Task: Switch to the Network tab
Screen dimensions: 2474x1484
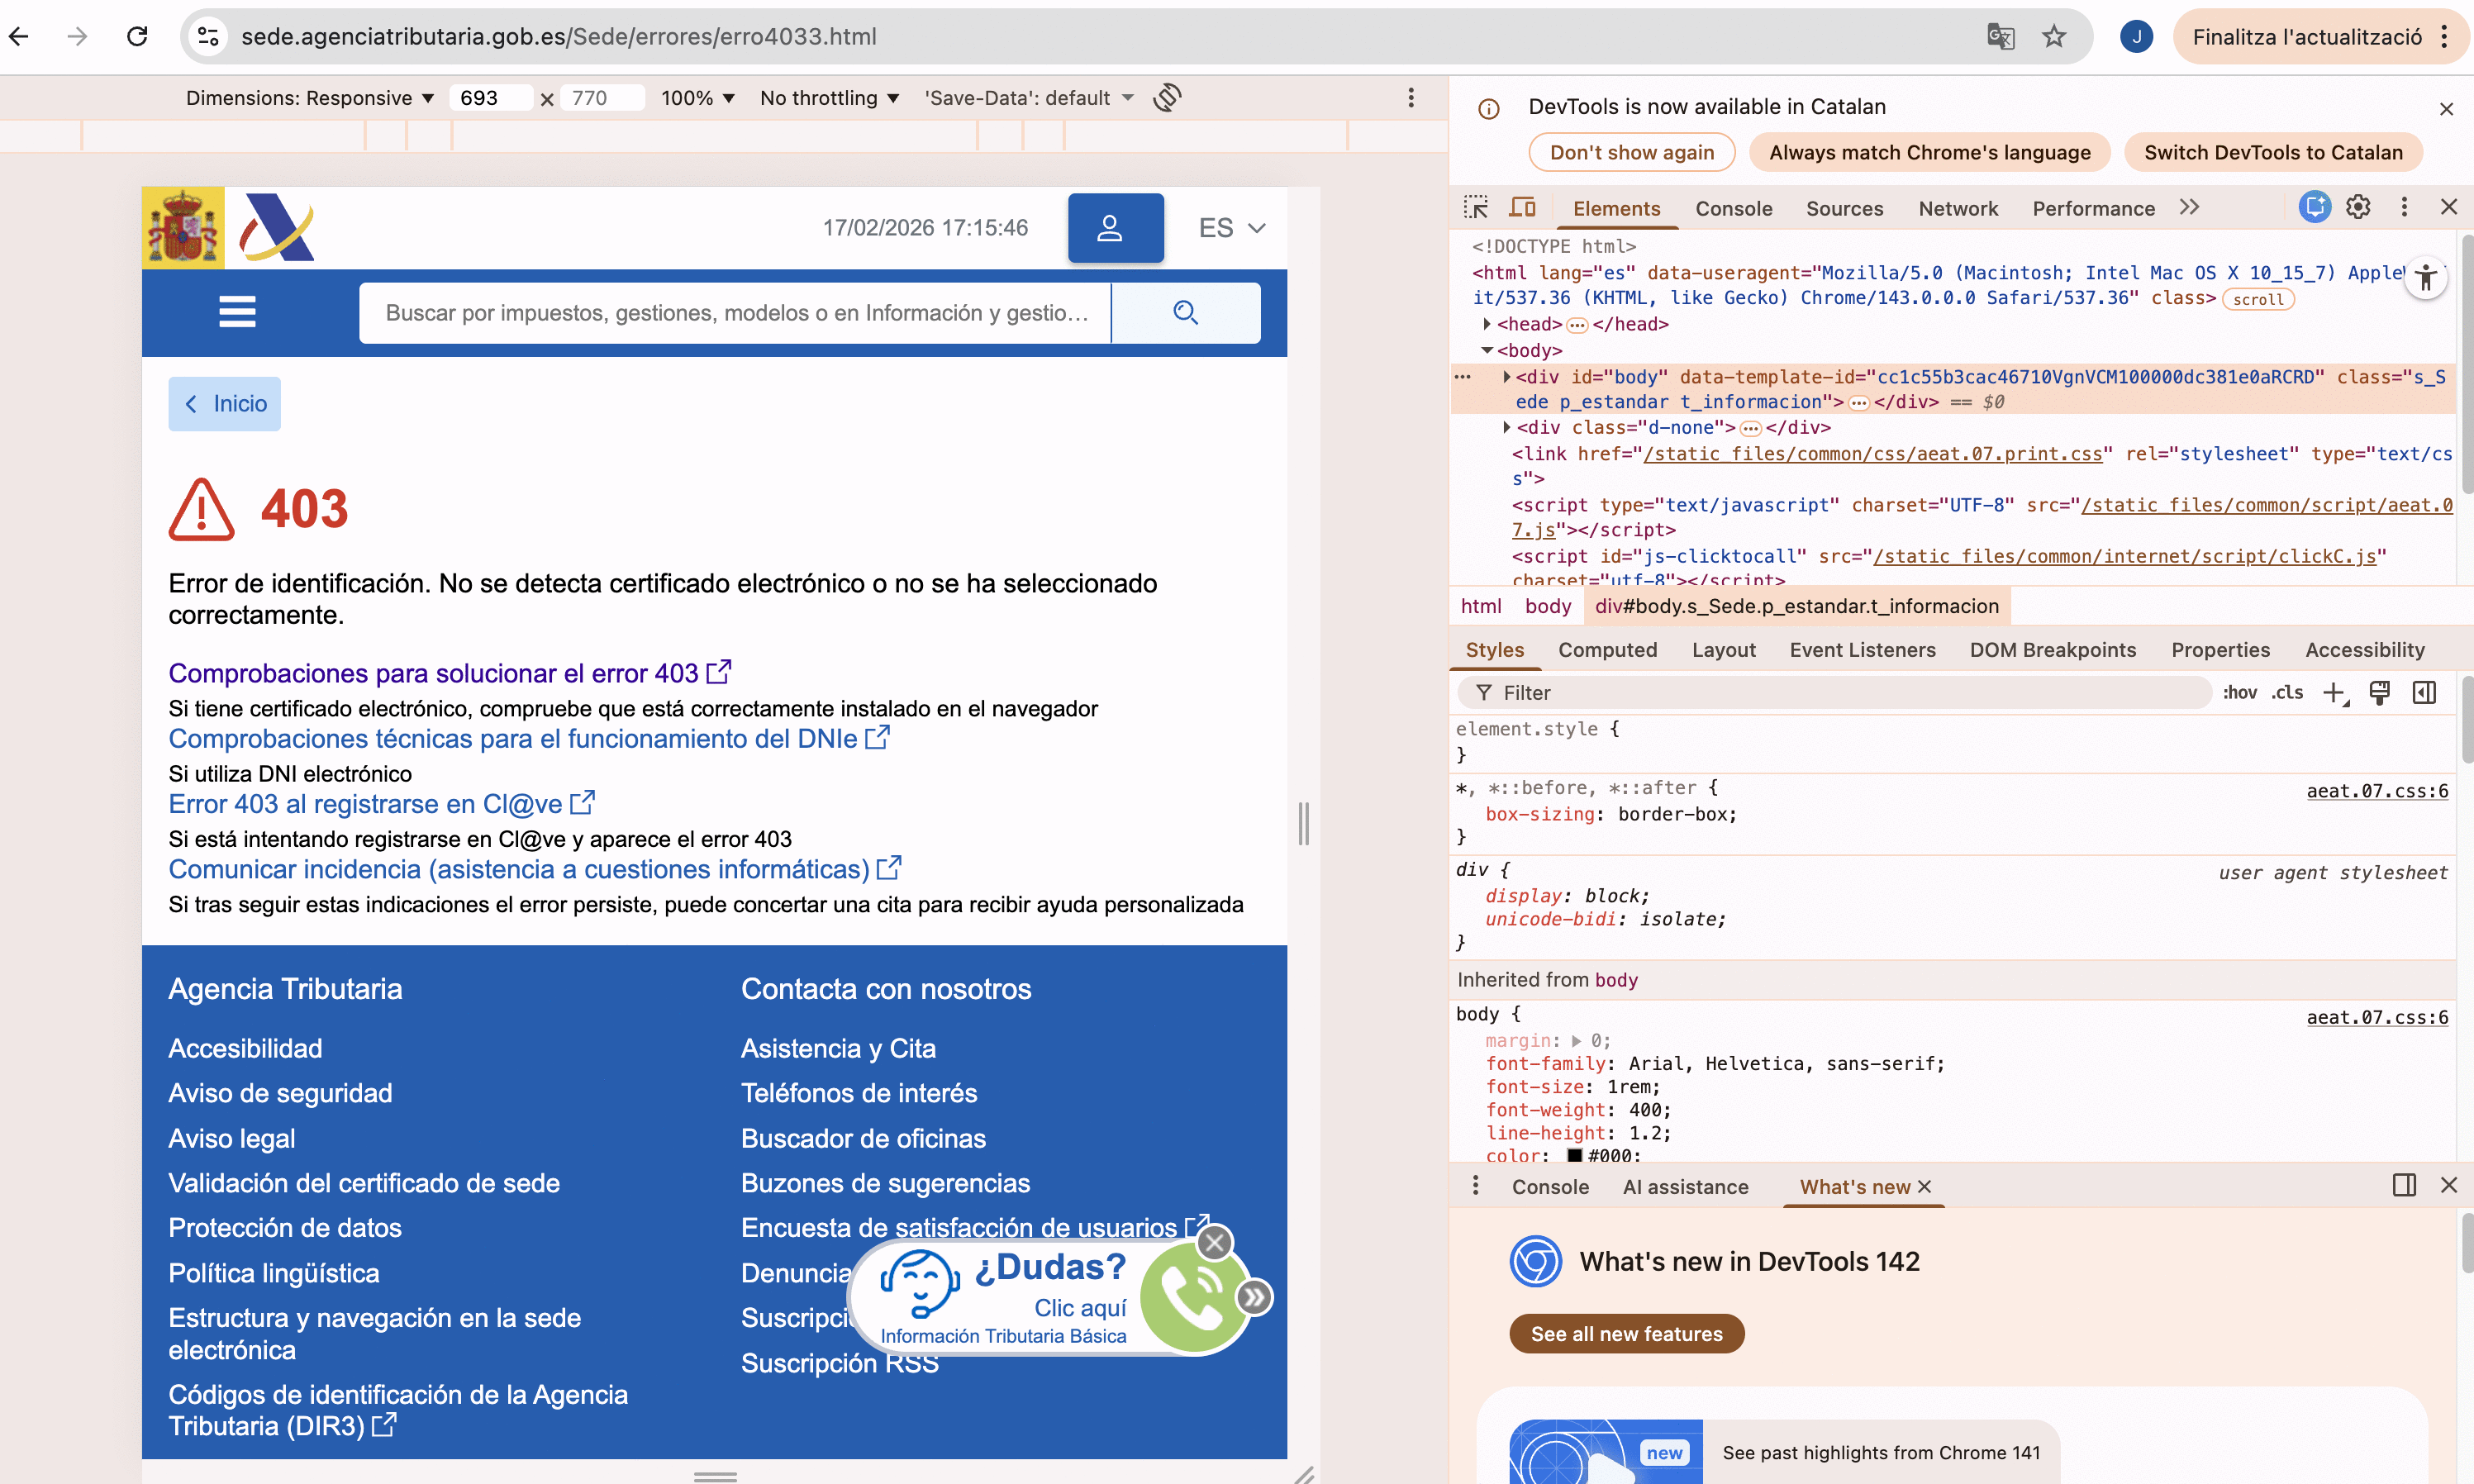Action: (1957, 208)
